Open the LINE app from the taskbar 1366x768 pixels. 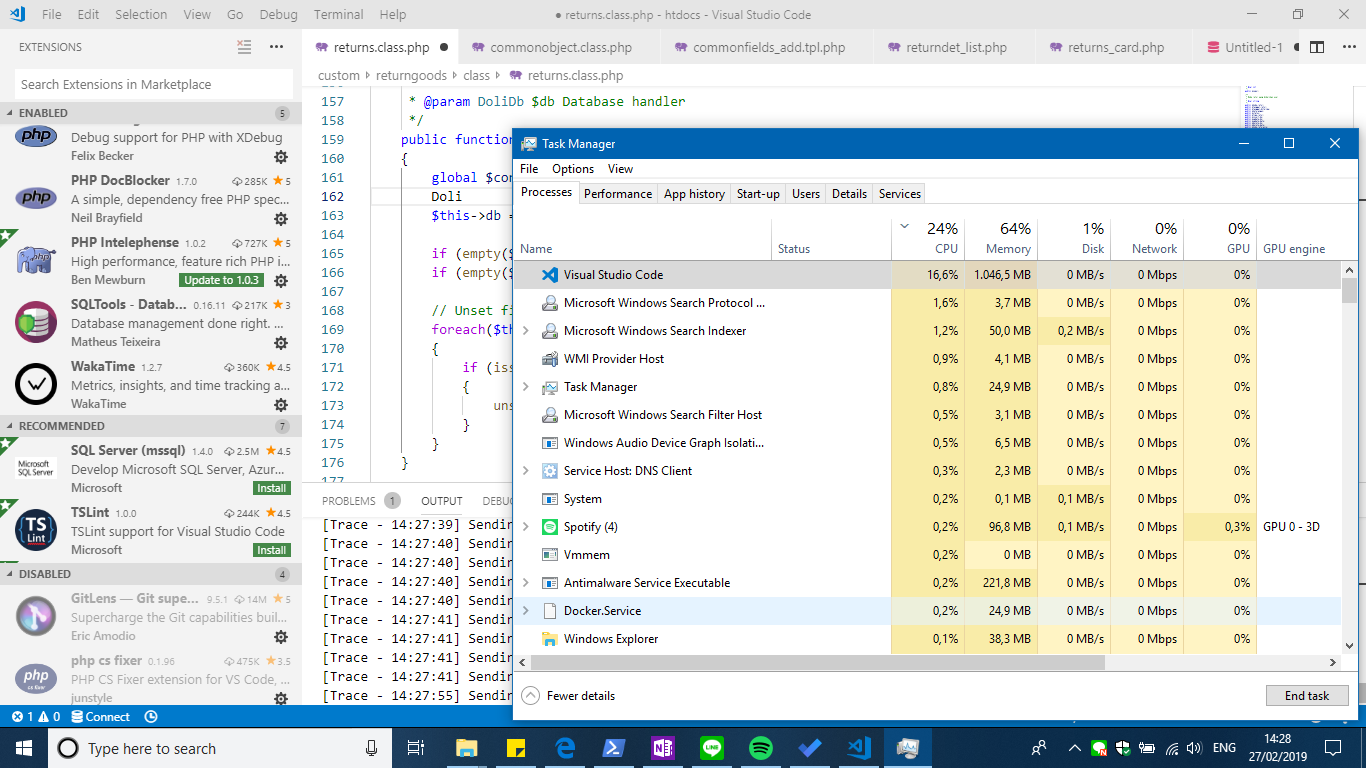pyautogui.click(x=712, y=748)
